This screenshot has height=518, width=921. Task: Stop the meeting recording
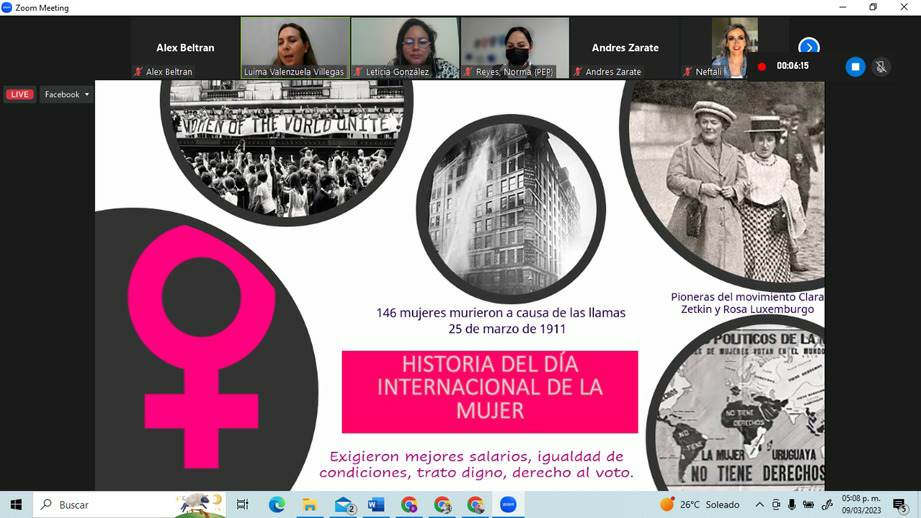click(x=855, y=66)
